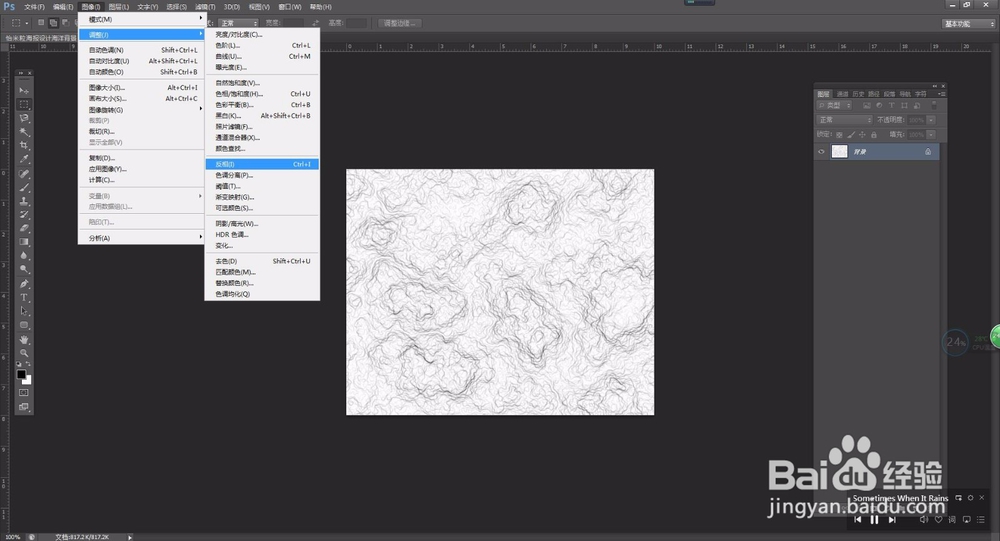This screenshot has width=1000, height=541.
Task: Select the Rectangular Marquee tool in toolbox
Action: pos(24,105)
